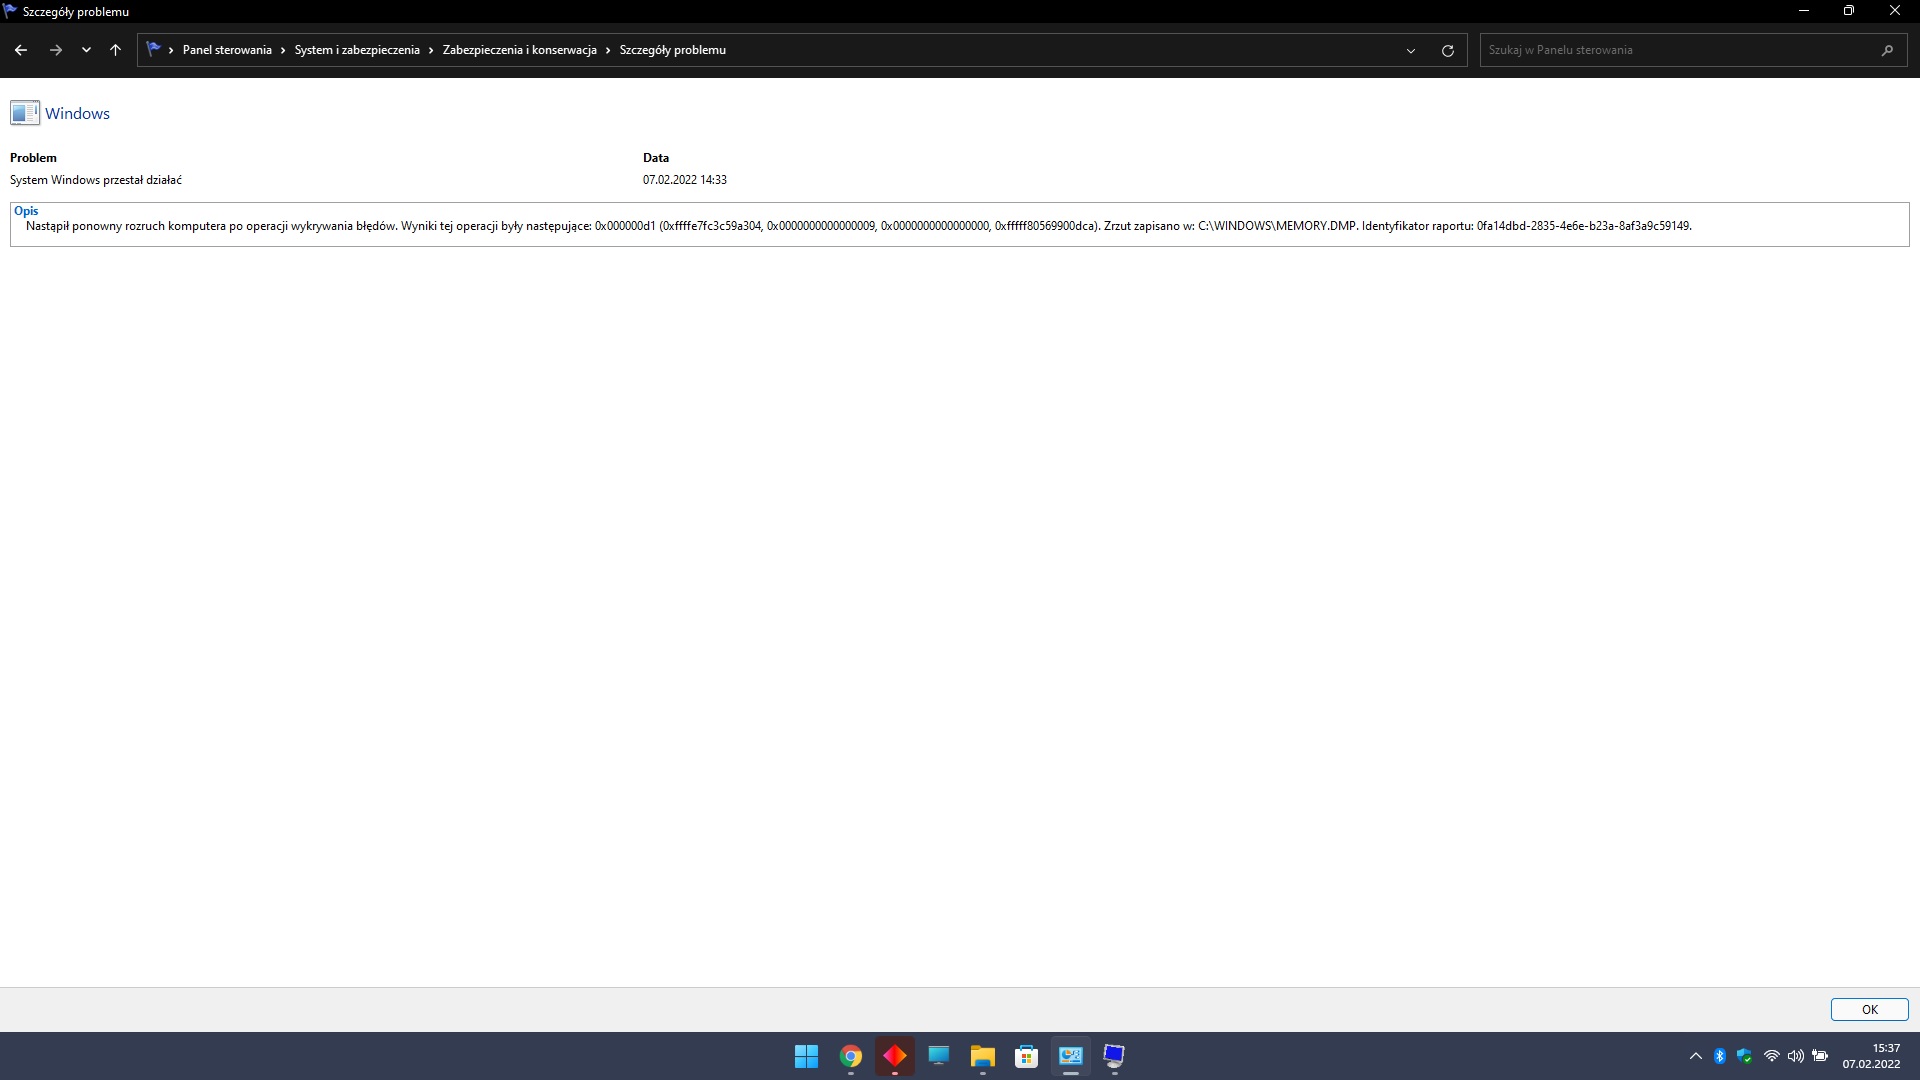This screenshot has height=1080, width=1920.
Task: Refresh the Control Panel page
Action: tap(1447, 50)
